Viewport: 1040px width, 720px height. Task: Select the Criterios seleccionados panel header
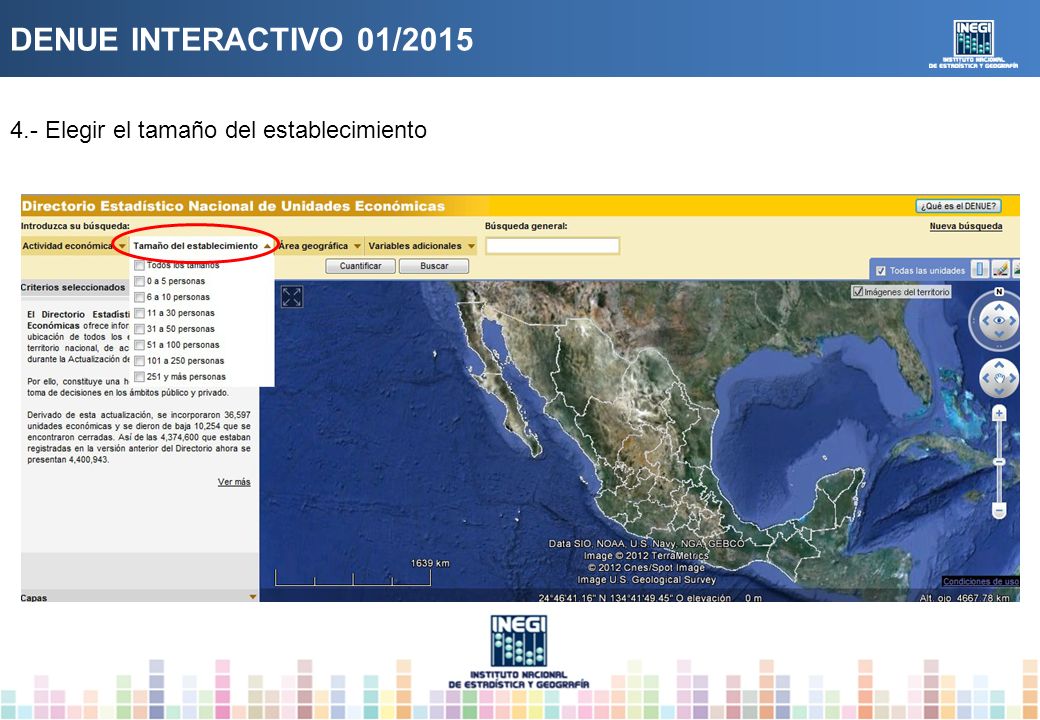(73, 287)
